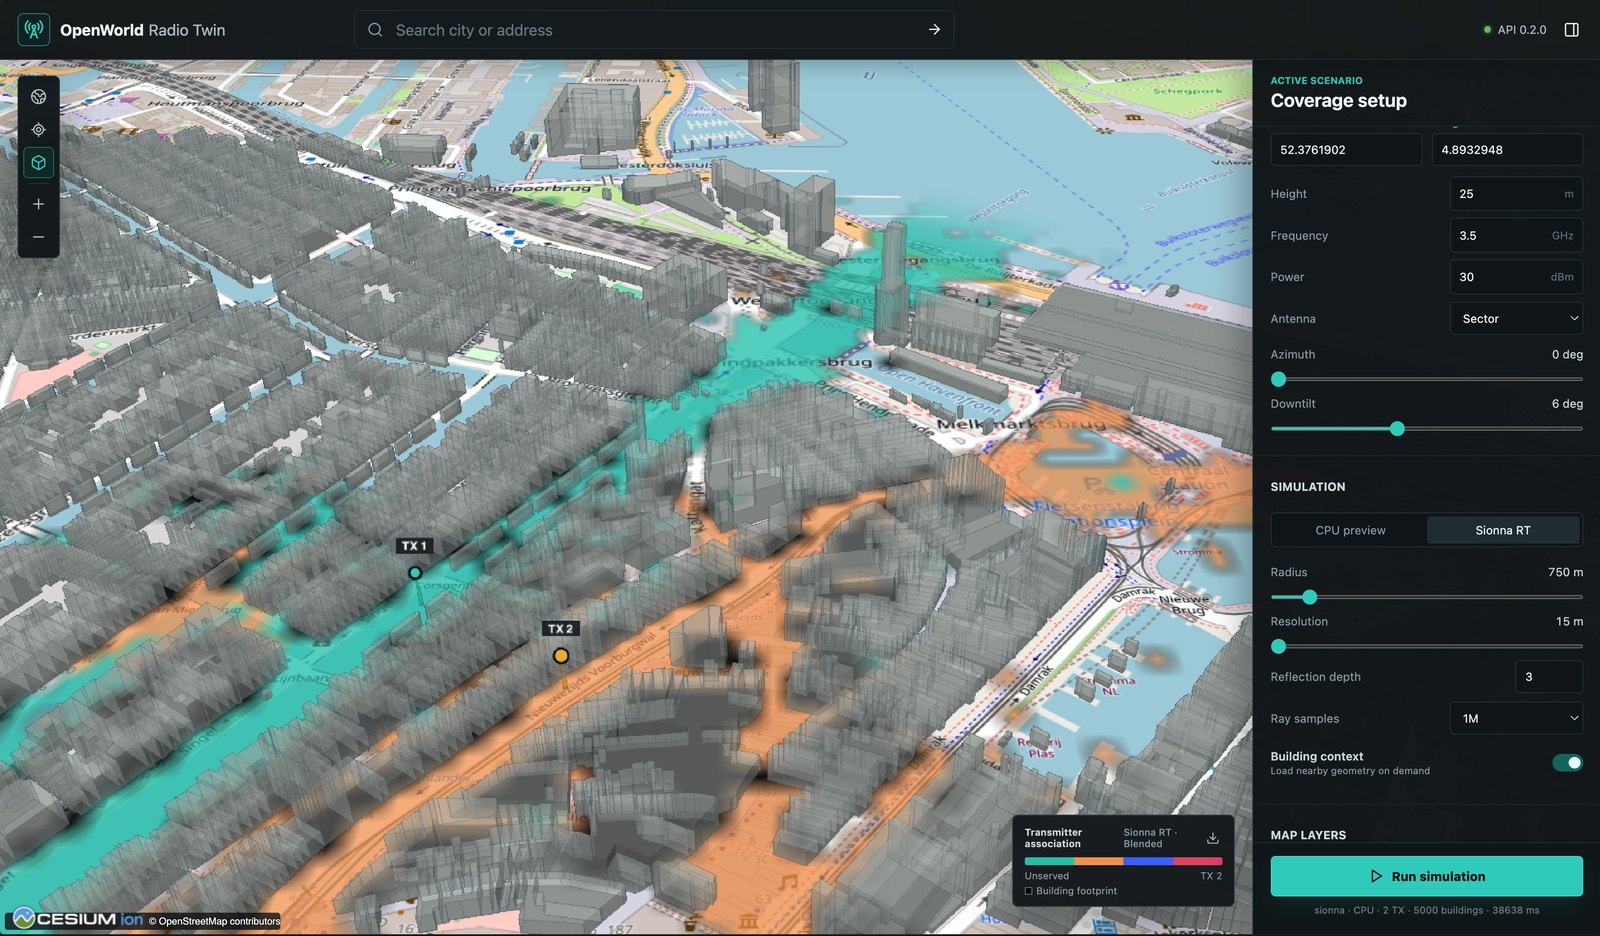
Task: Zoom in with the plus icon
Action: pos(39,204)
